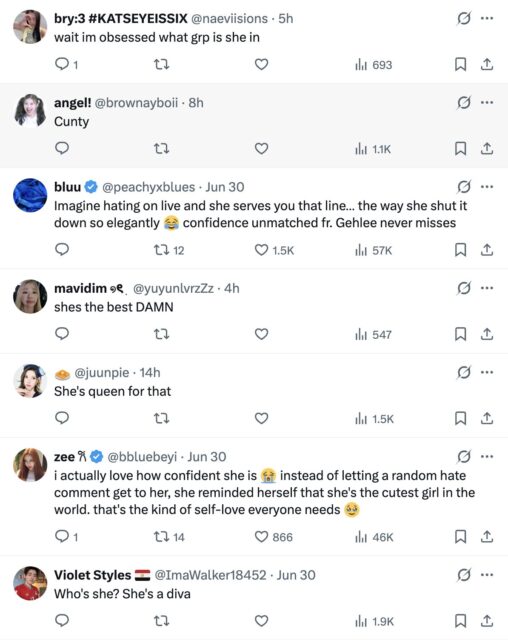
Task: Reply to zee's tweet with 1 reply
Action: pyautogui.click(x=66, y=537)
